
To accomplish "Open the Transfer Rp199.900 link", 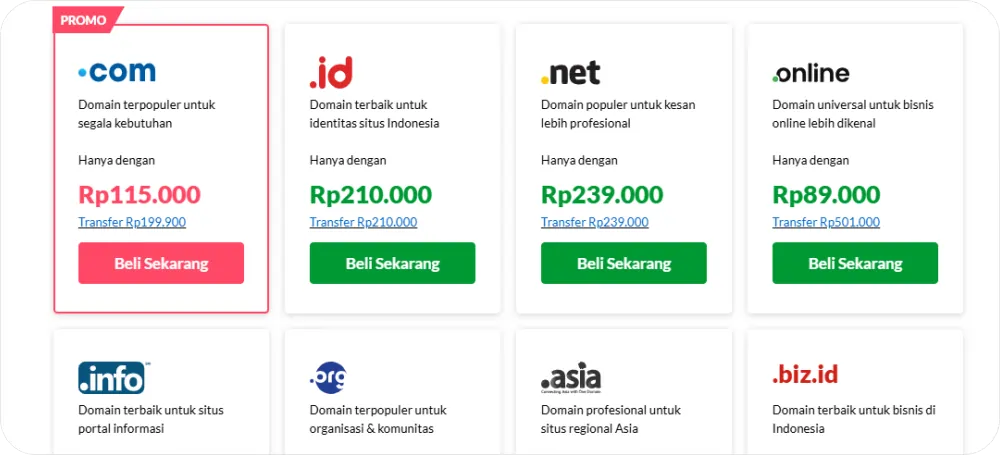I will coord(132,222).
